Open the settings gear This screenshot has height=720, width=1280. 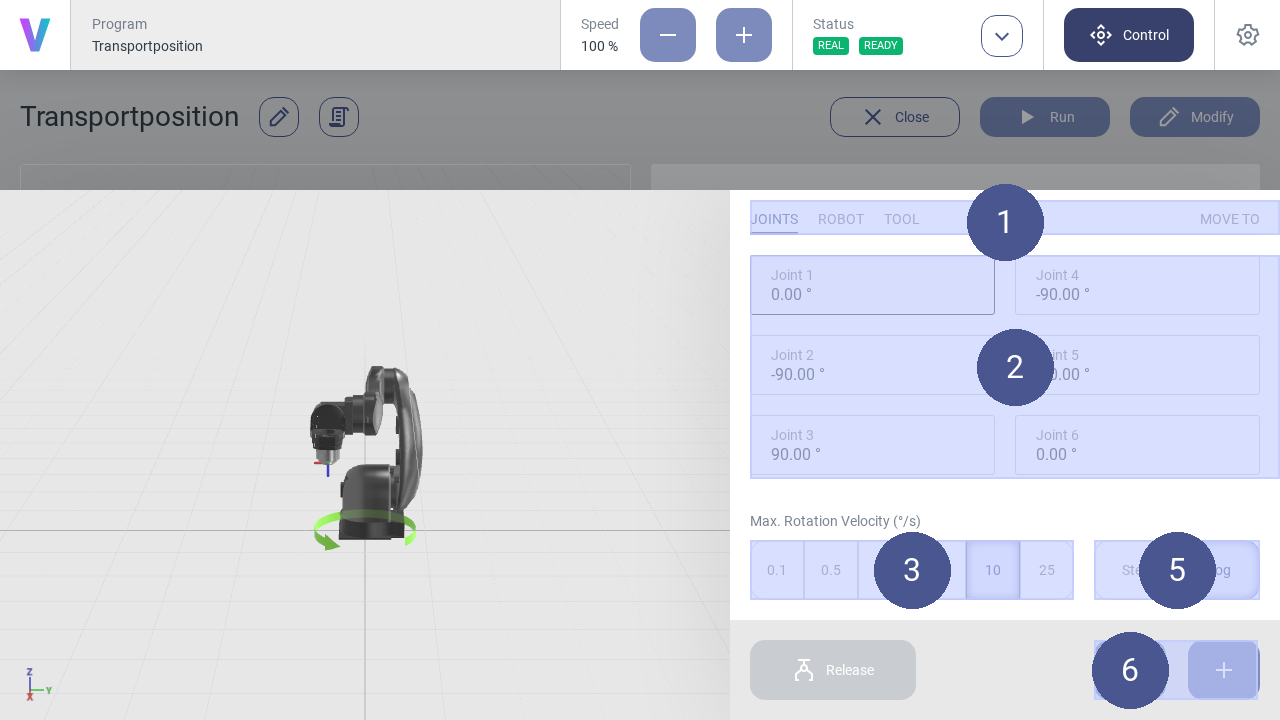pos(1247,35)
